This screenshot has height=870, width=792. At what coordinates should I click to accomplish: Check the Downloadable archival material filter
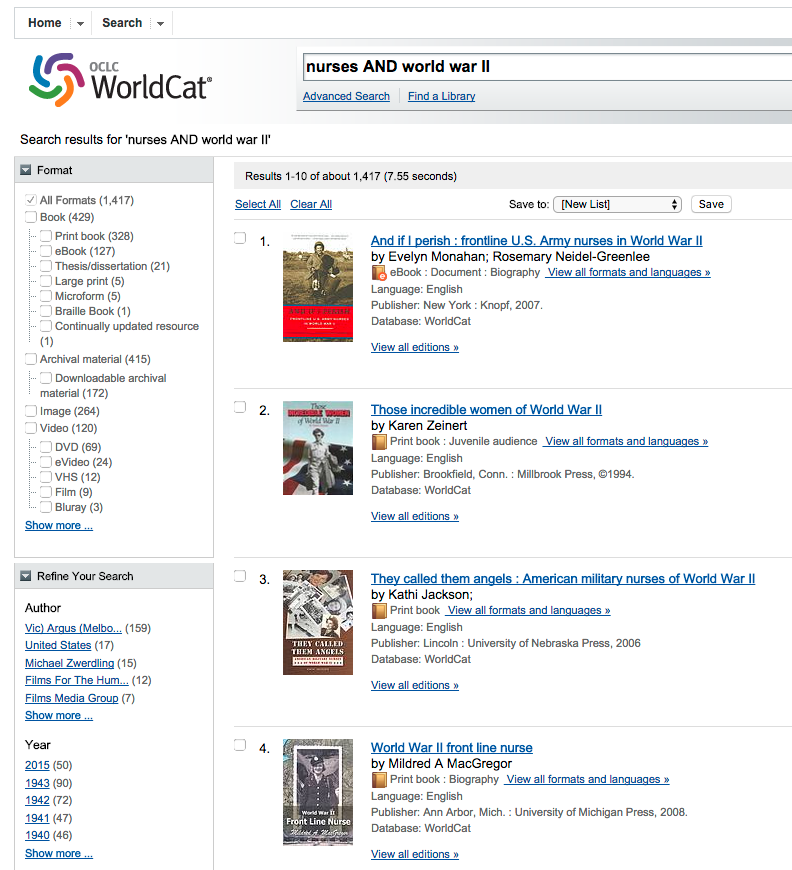[x=46, y=378]
